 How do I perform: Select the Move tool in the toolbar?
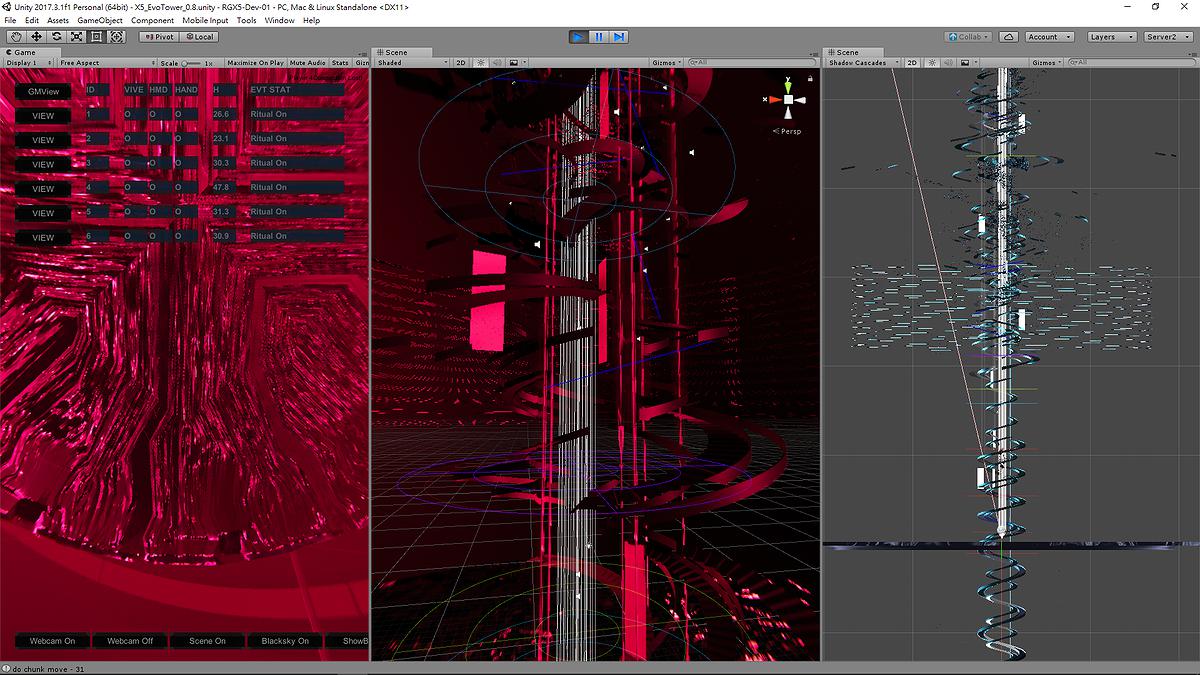(35, 37)
